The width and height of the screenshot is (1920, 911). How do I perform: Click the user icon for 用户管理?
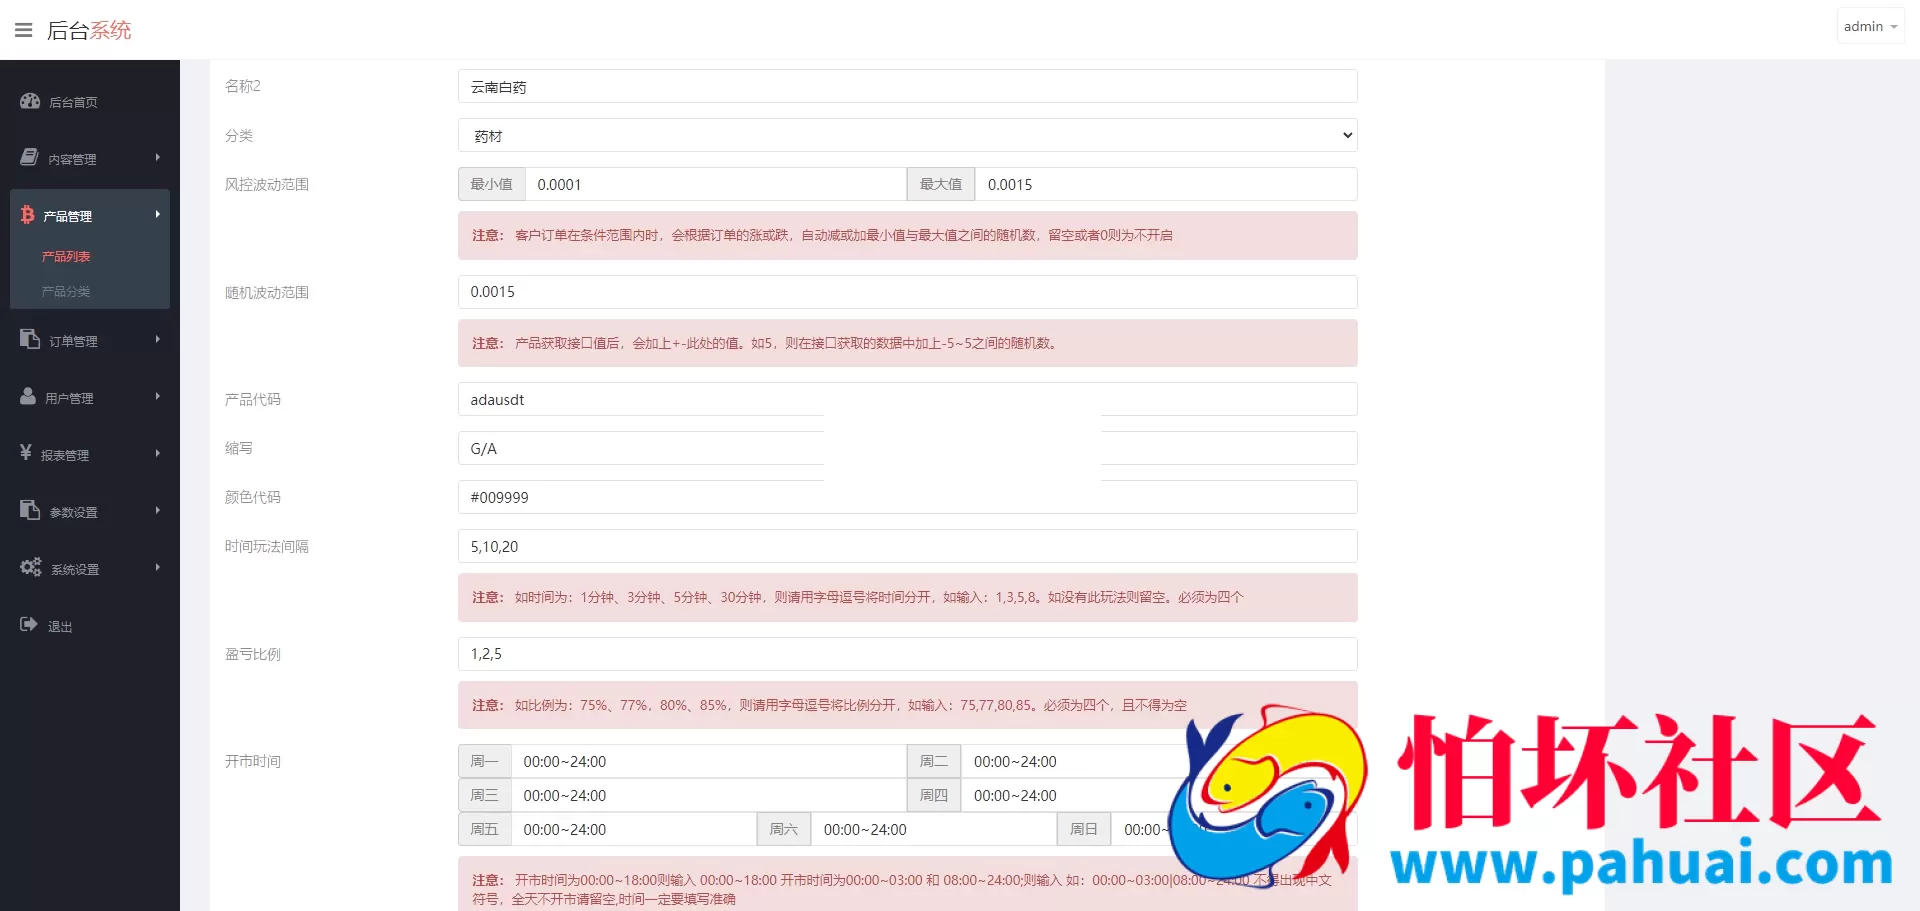tap(28, 397)
